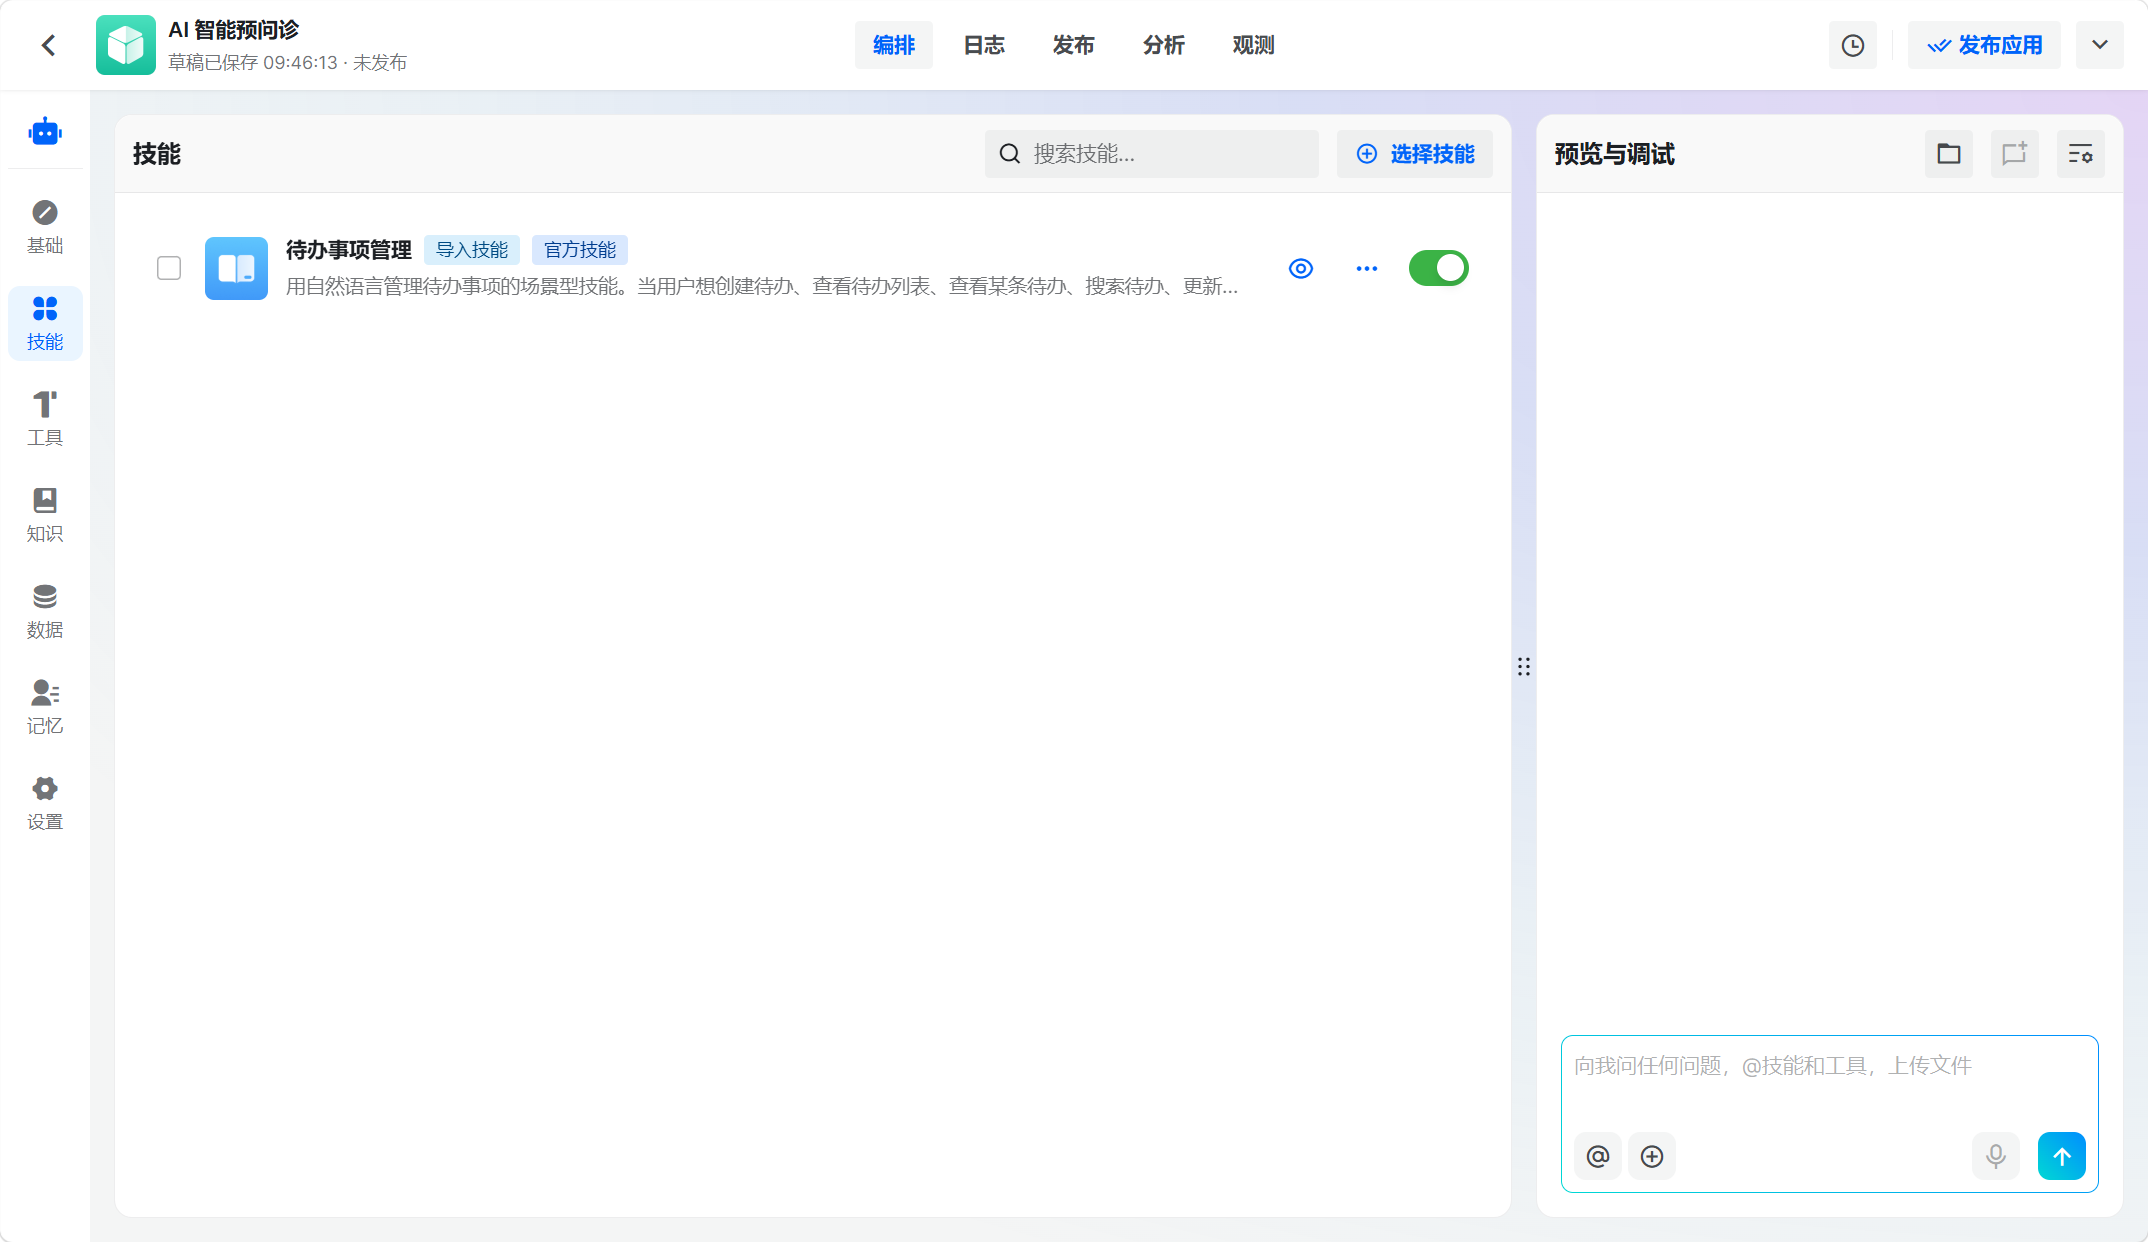Screen dimensions: 2148x1242
Task: Focus the 搜索技能 search field
Action: pyautogui.click(x=1152, y=154)
